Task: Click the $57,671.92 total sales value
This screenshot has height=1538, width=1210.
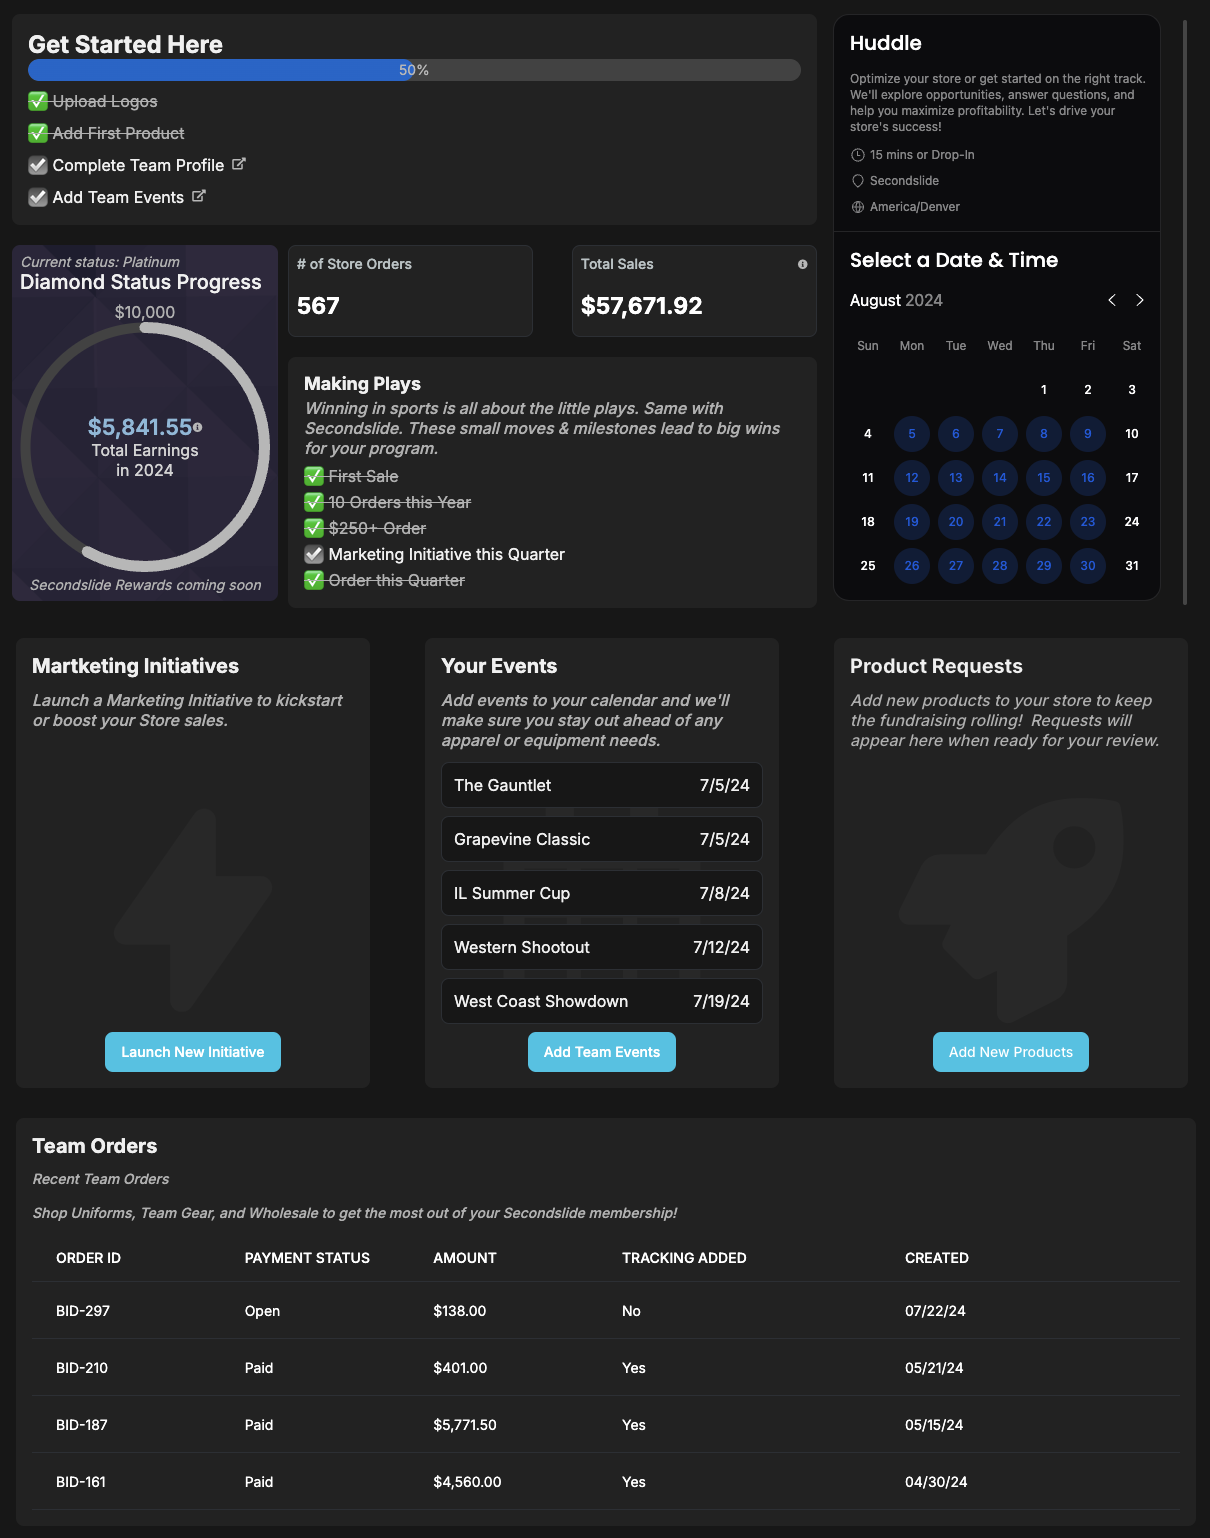Action: tap(642, 306)
